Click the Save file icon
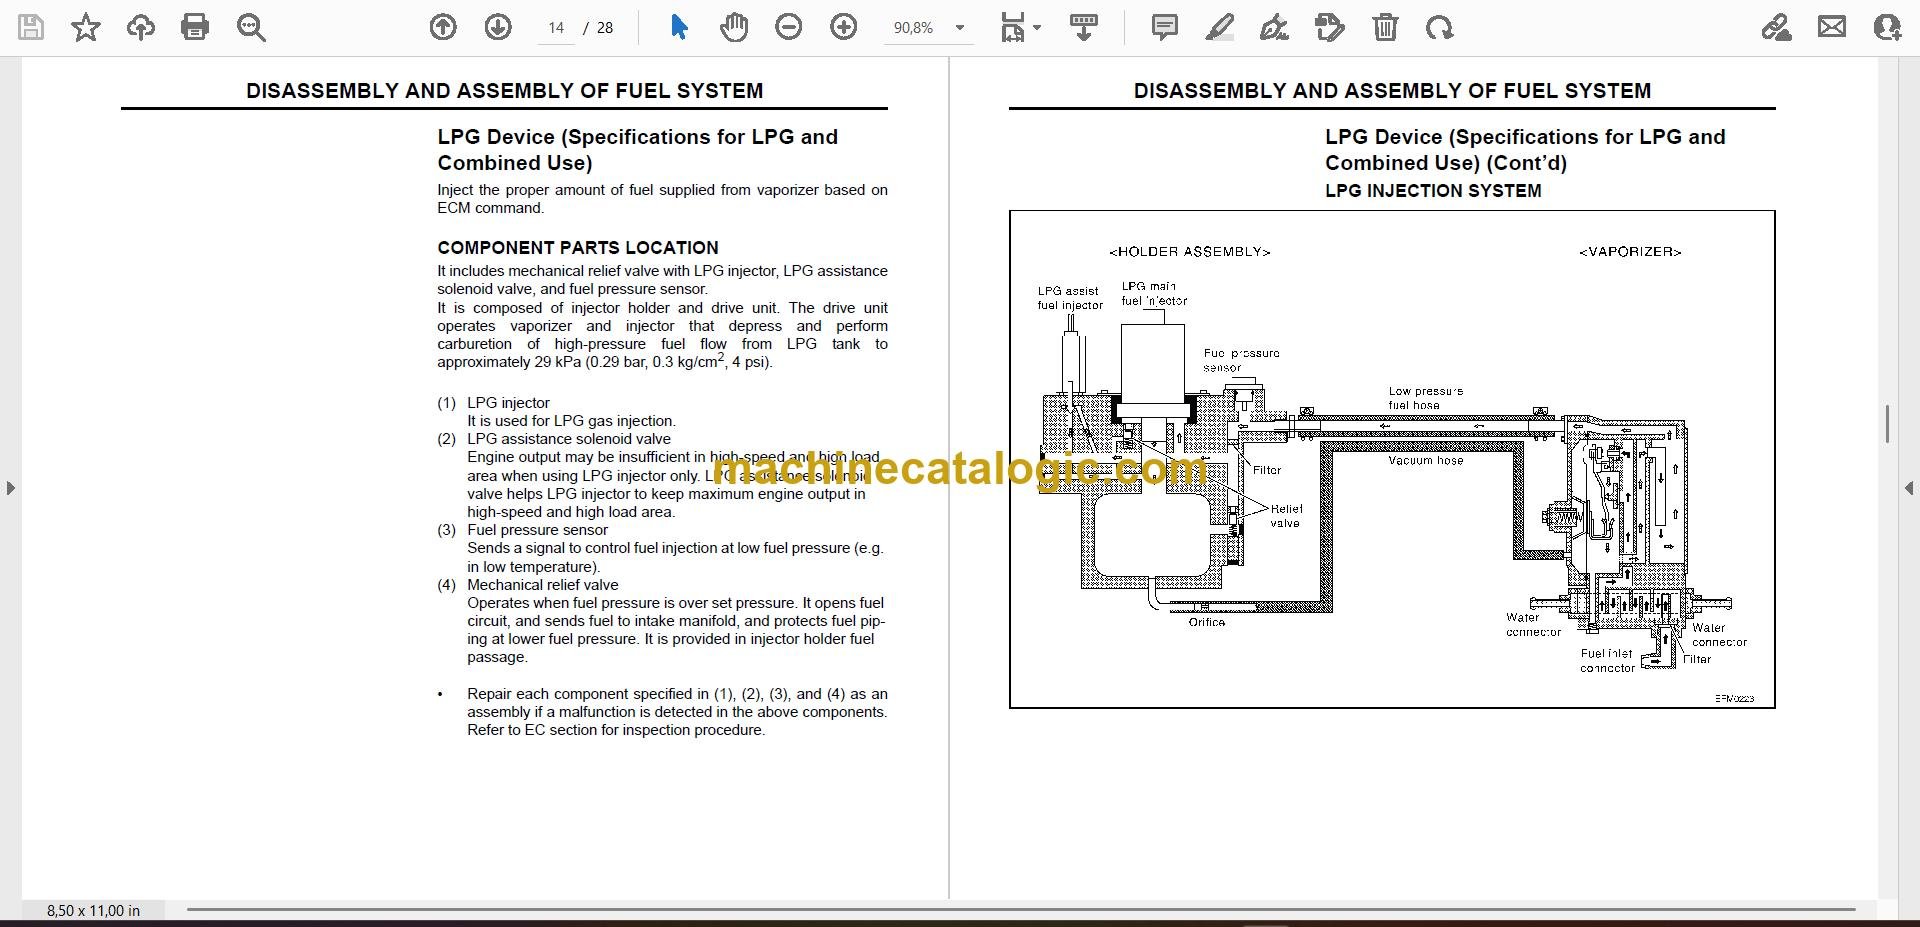The height and width of the screenshot is (927, 1920). [x=31, y=27]
